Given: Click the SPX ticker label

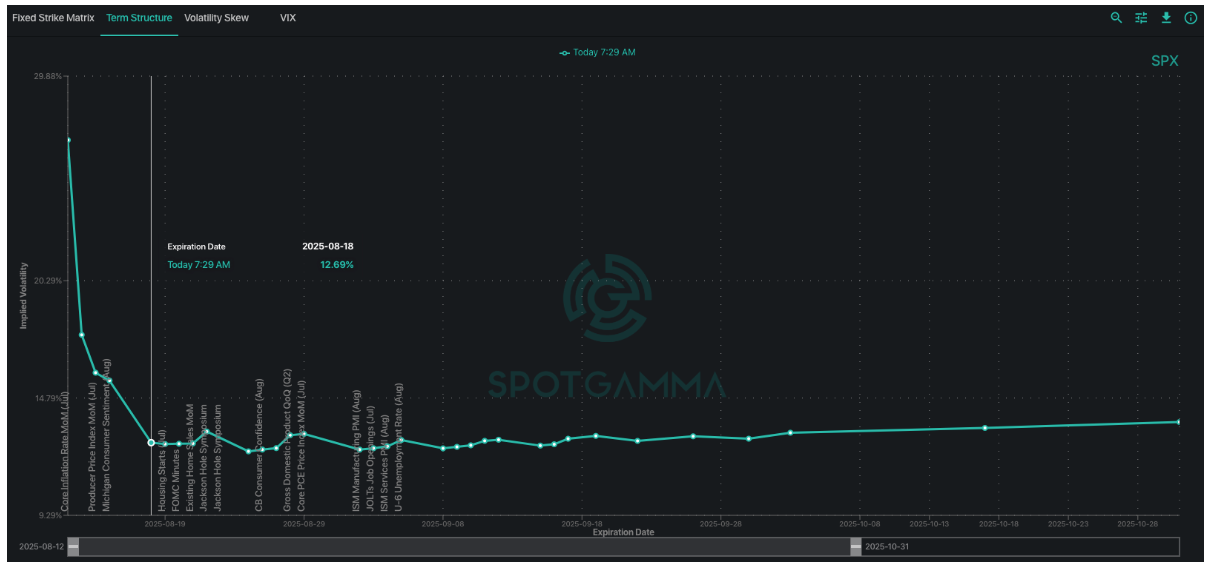Looking at the screenshot, I should 1165,61.
